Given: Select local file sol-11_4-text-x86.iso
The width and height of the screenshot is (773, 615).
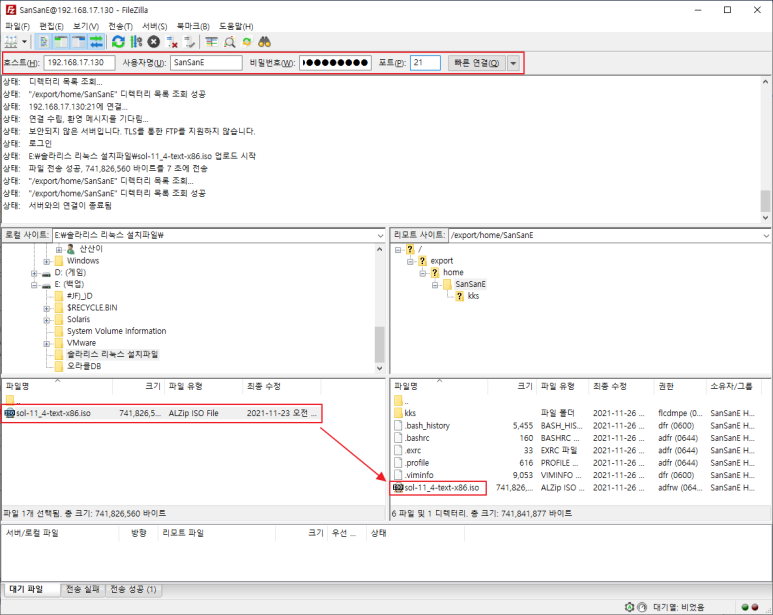Looking at the screenshot, I should pyautogui.click(x=162, y=413).
